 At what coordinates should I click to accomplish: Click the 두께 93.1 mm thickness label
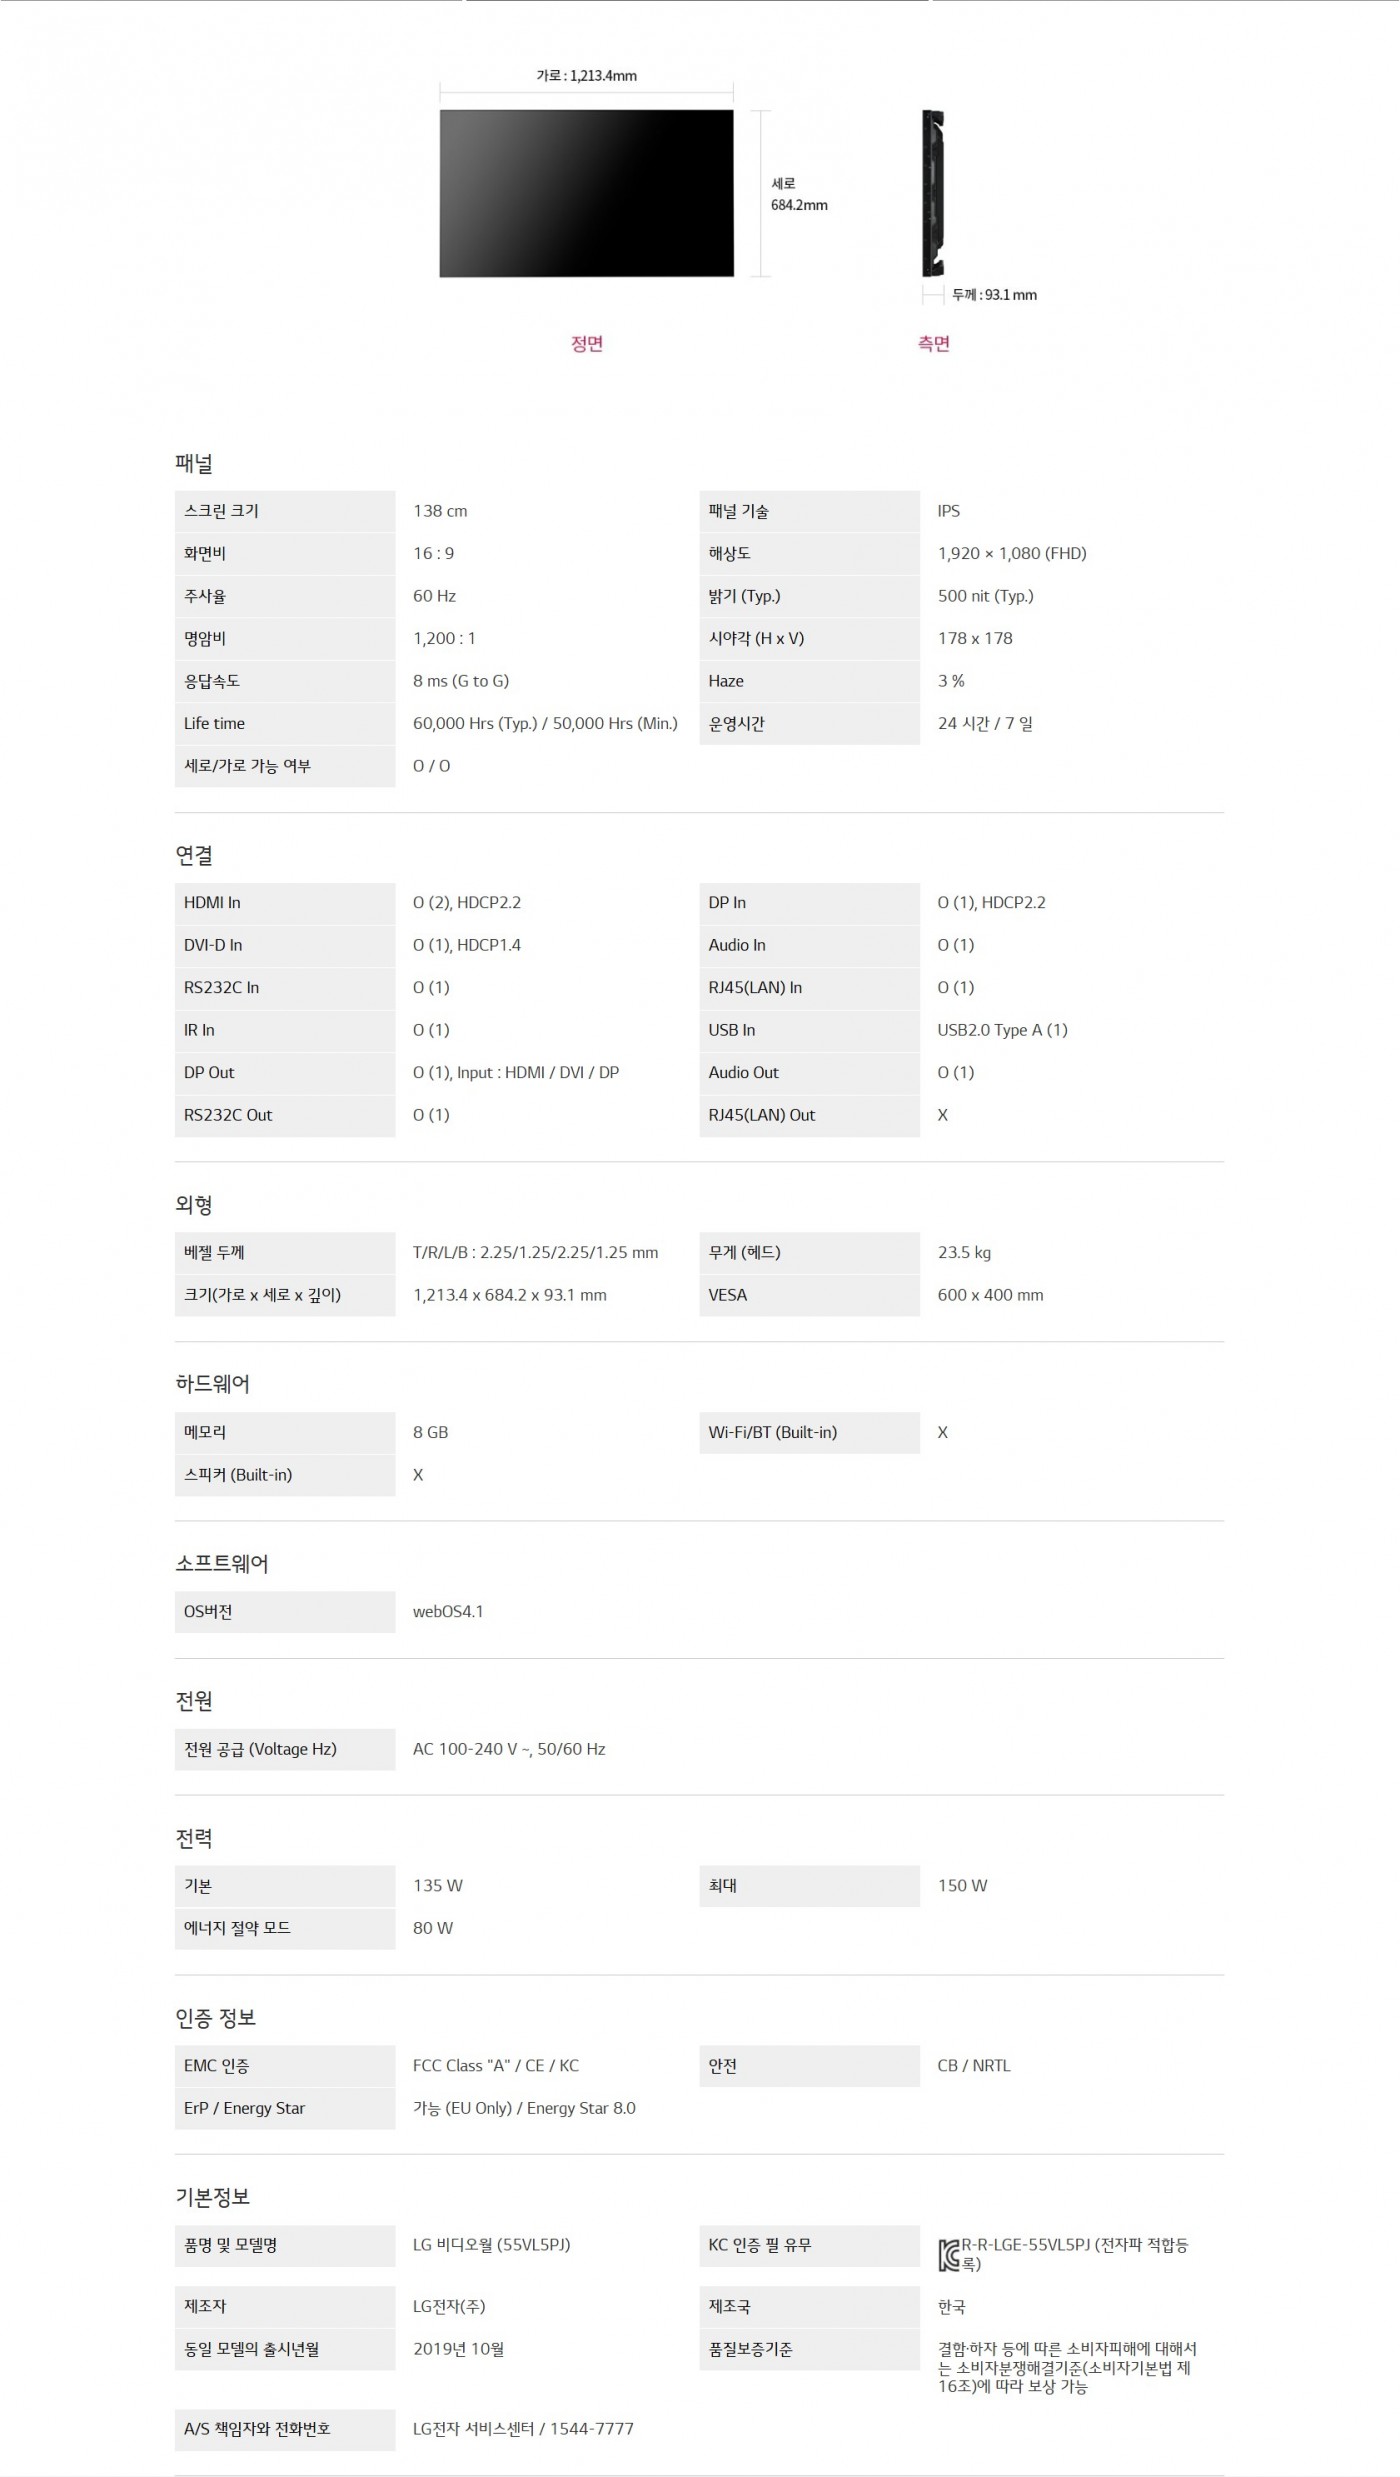[993, 295]
